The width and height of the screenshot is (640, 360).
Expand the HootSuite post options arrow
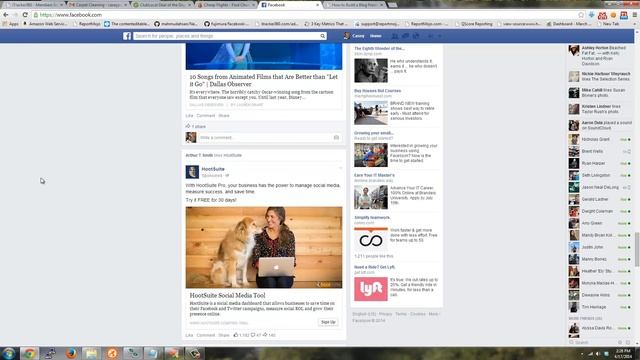340,168
